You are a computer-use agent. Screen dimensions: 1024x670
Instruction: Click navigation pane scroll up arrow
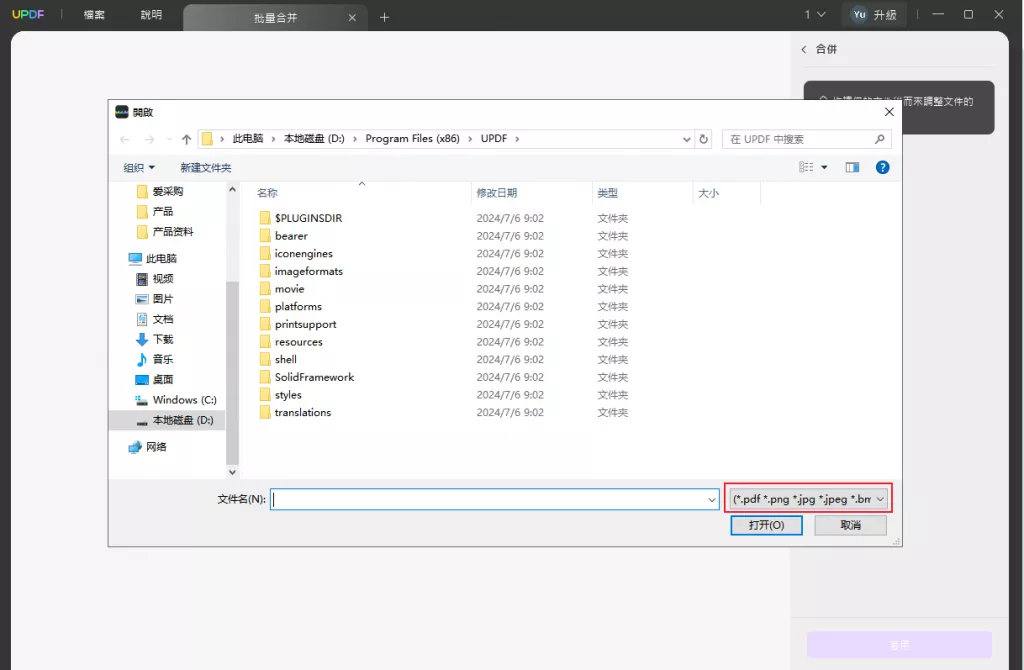coord(232,189)
